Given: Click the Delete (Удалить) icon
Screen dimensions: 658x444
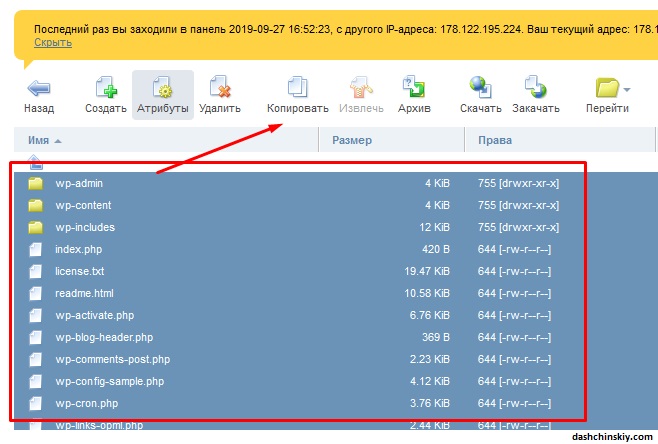Looking at the screenshot, I should click(x=219, y=88).
